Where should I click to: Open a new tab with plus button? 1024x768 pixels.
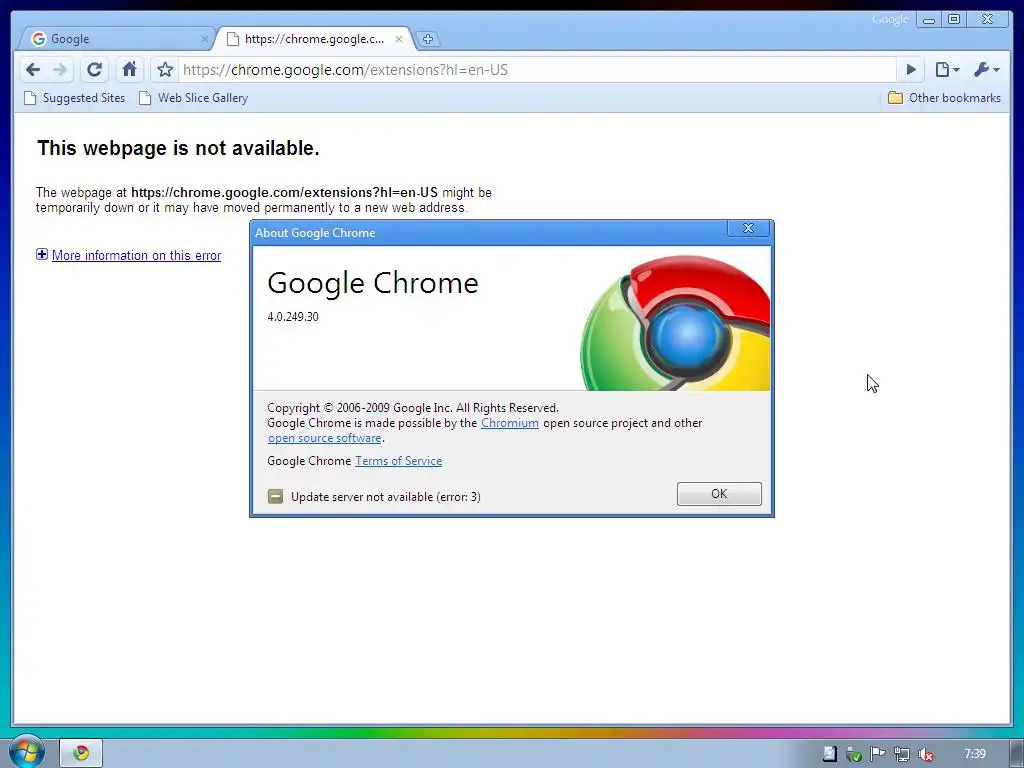click(428, 39)
